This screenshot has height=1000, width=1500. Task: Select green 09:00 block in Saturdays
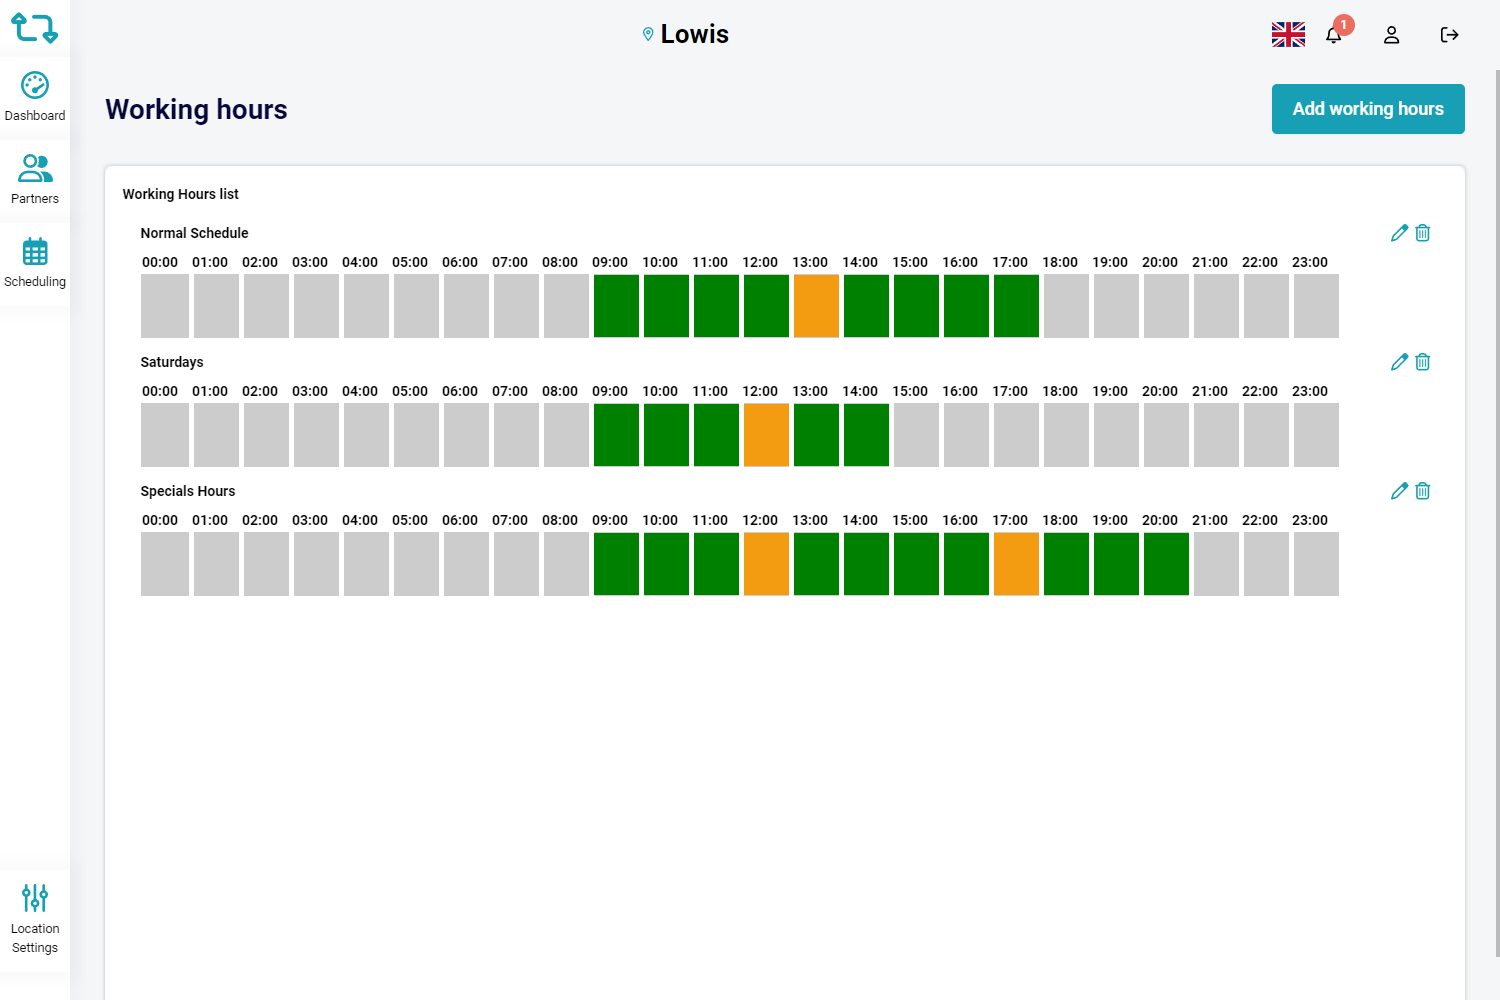tap(616, 435)
